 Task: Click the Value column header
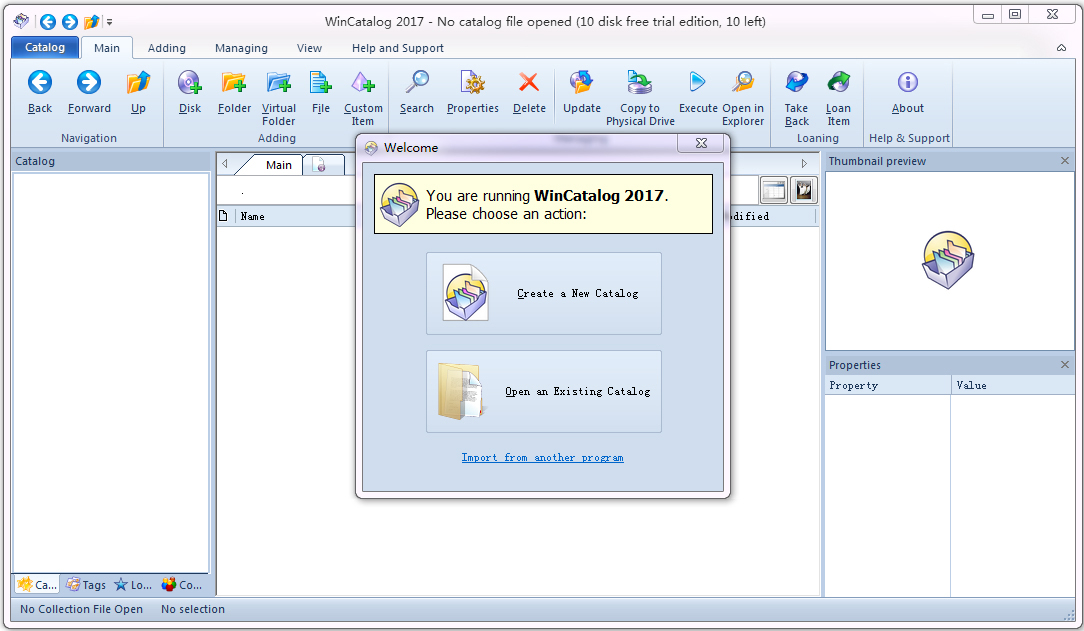[1013, 386]
